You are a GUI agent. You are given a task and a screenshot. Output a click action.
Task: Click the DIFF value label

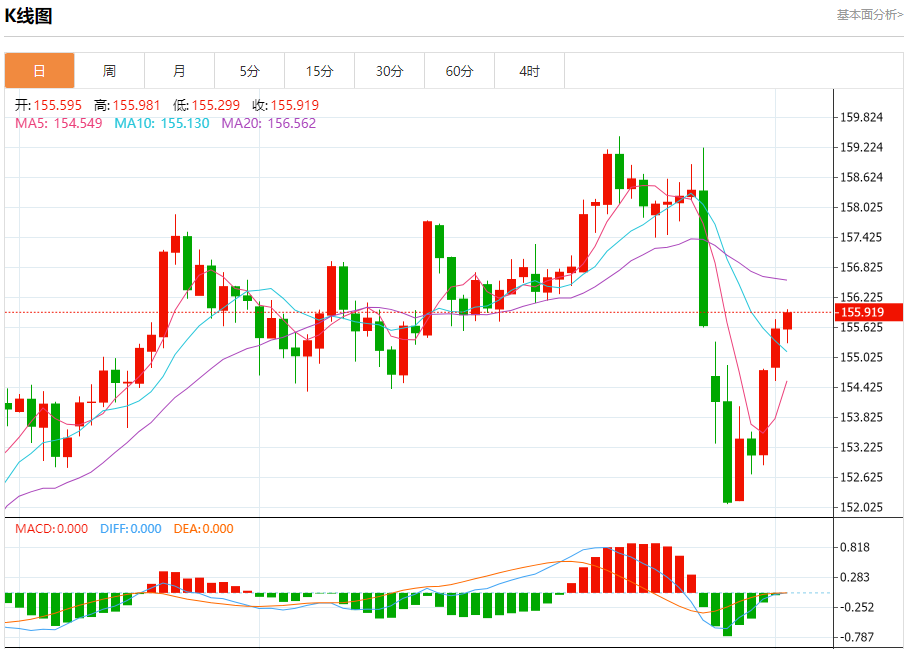click(130, 529)
